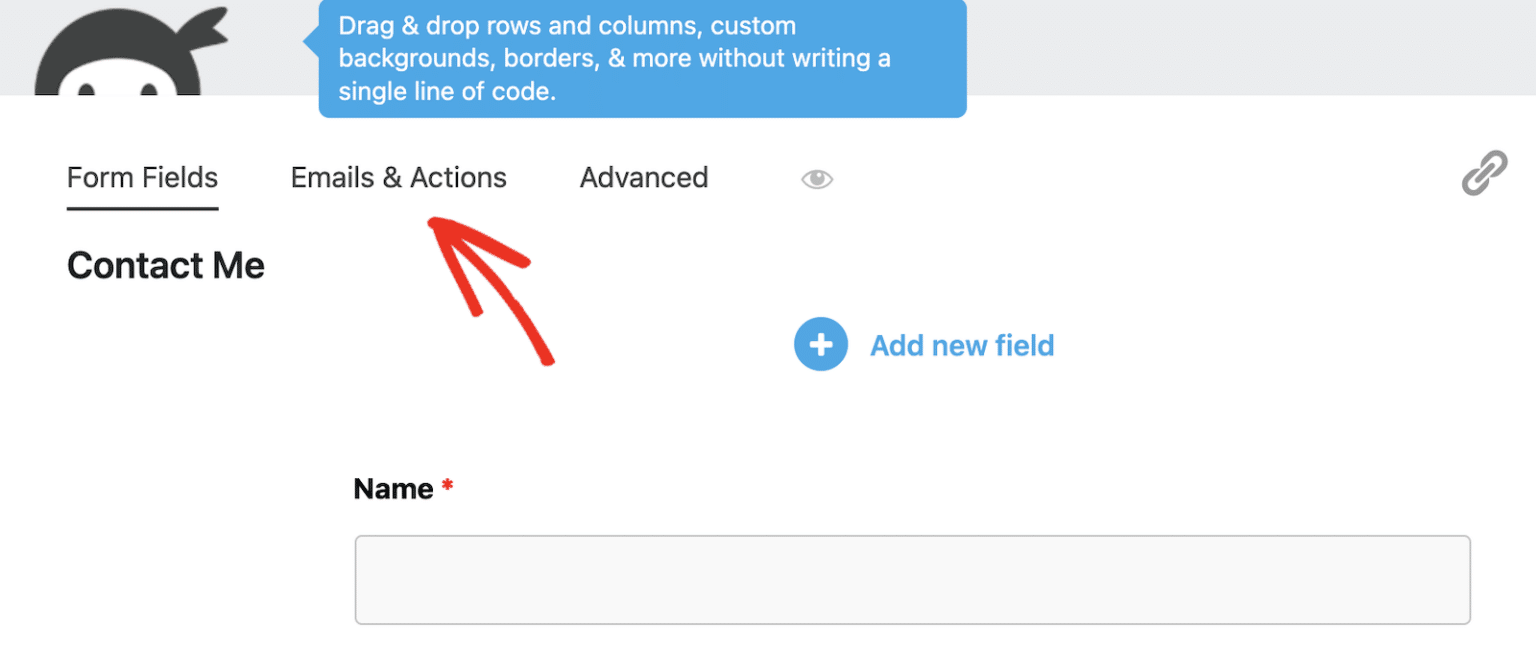This screenshot has width=1536, height=652.
Task: Dismiss the blue drag and drop tooltip bubble
Action: coord(642,58)
